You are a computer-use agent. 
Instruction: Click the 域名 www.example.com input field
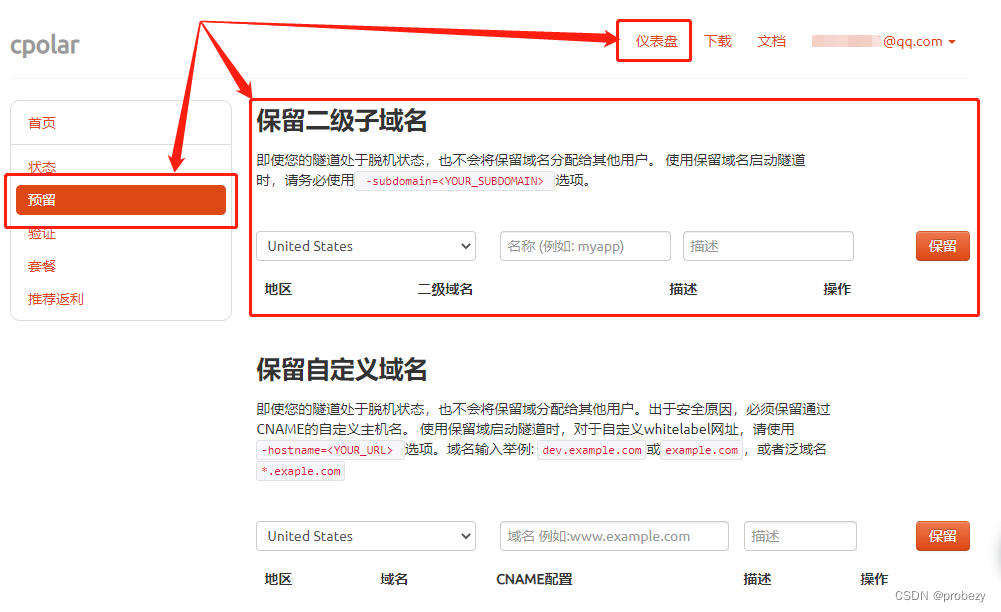coord(613,536)
